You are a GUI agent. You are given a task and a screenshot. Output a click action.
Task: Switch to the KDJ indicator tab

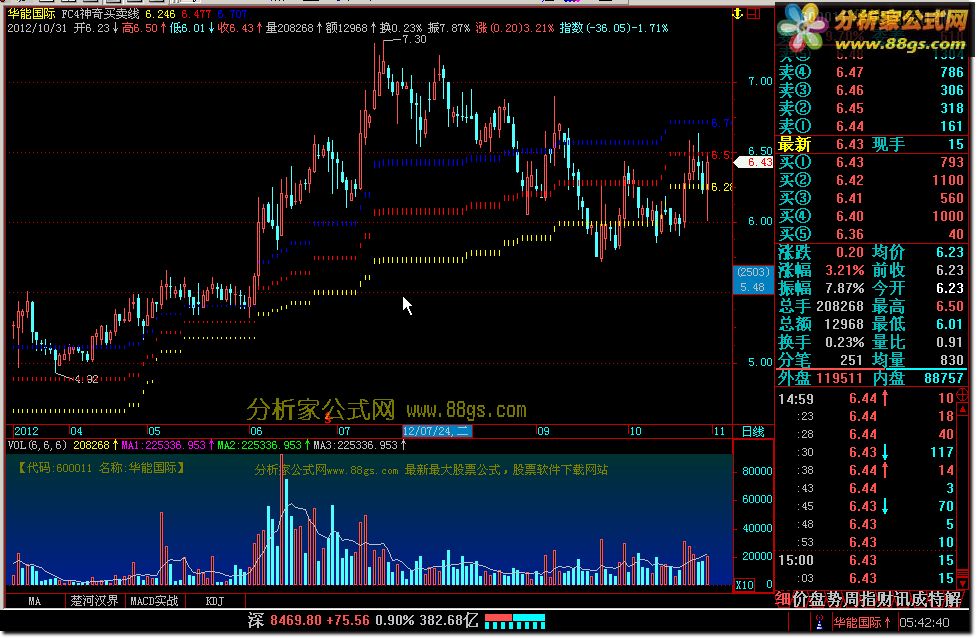point(214,601)
